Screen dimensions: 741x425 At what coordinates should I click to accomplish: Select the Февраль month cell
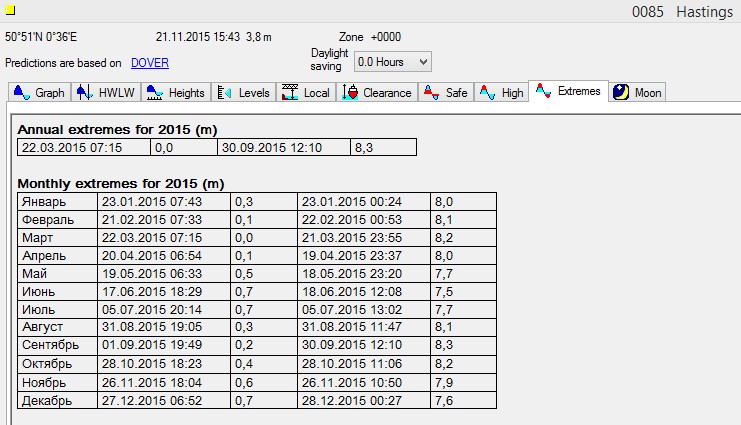click(x=57, y=220)
